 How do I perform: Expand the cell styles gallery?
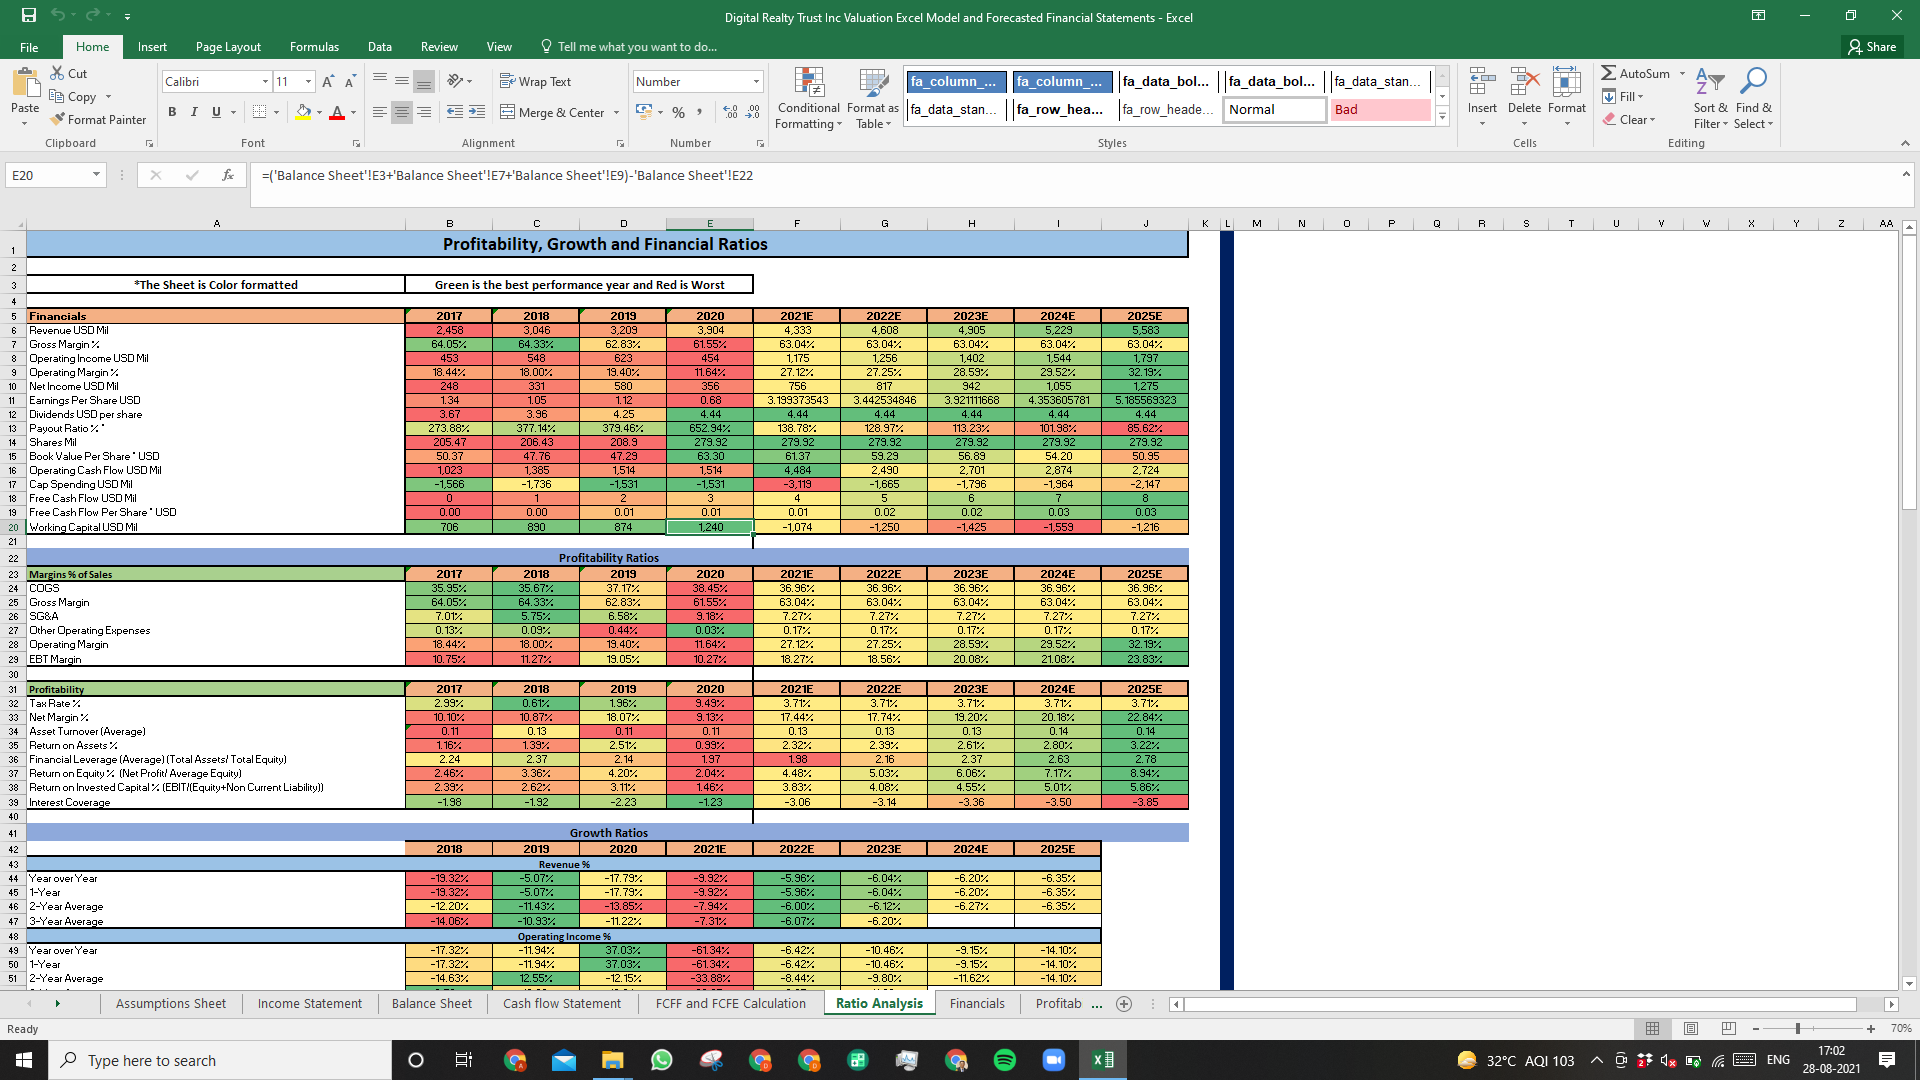(x=1442, y=116)
